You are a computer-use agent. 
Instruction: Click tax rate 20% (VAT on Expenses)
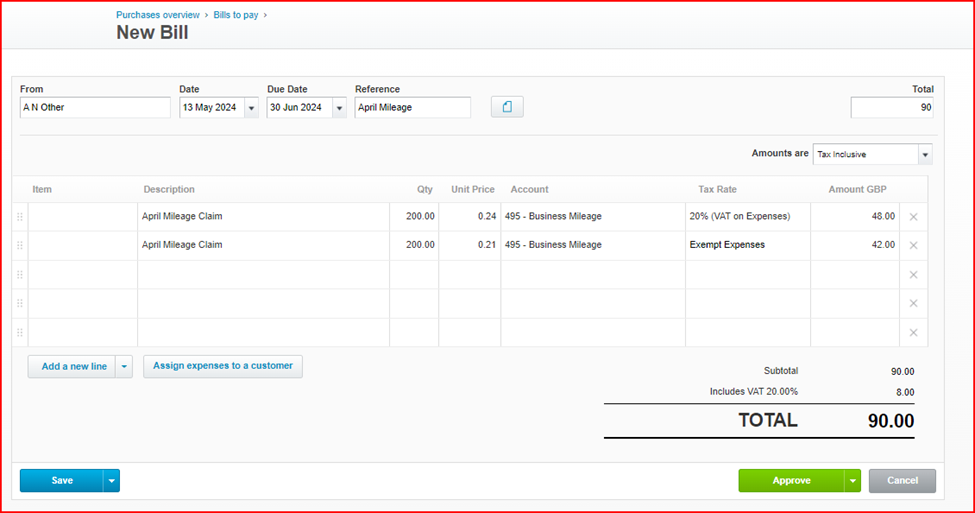point(748,216)
